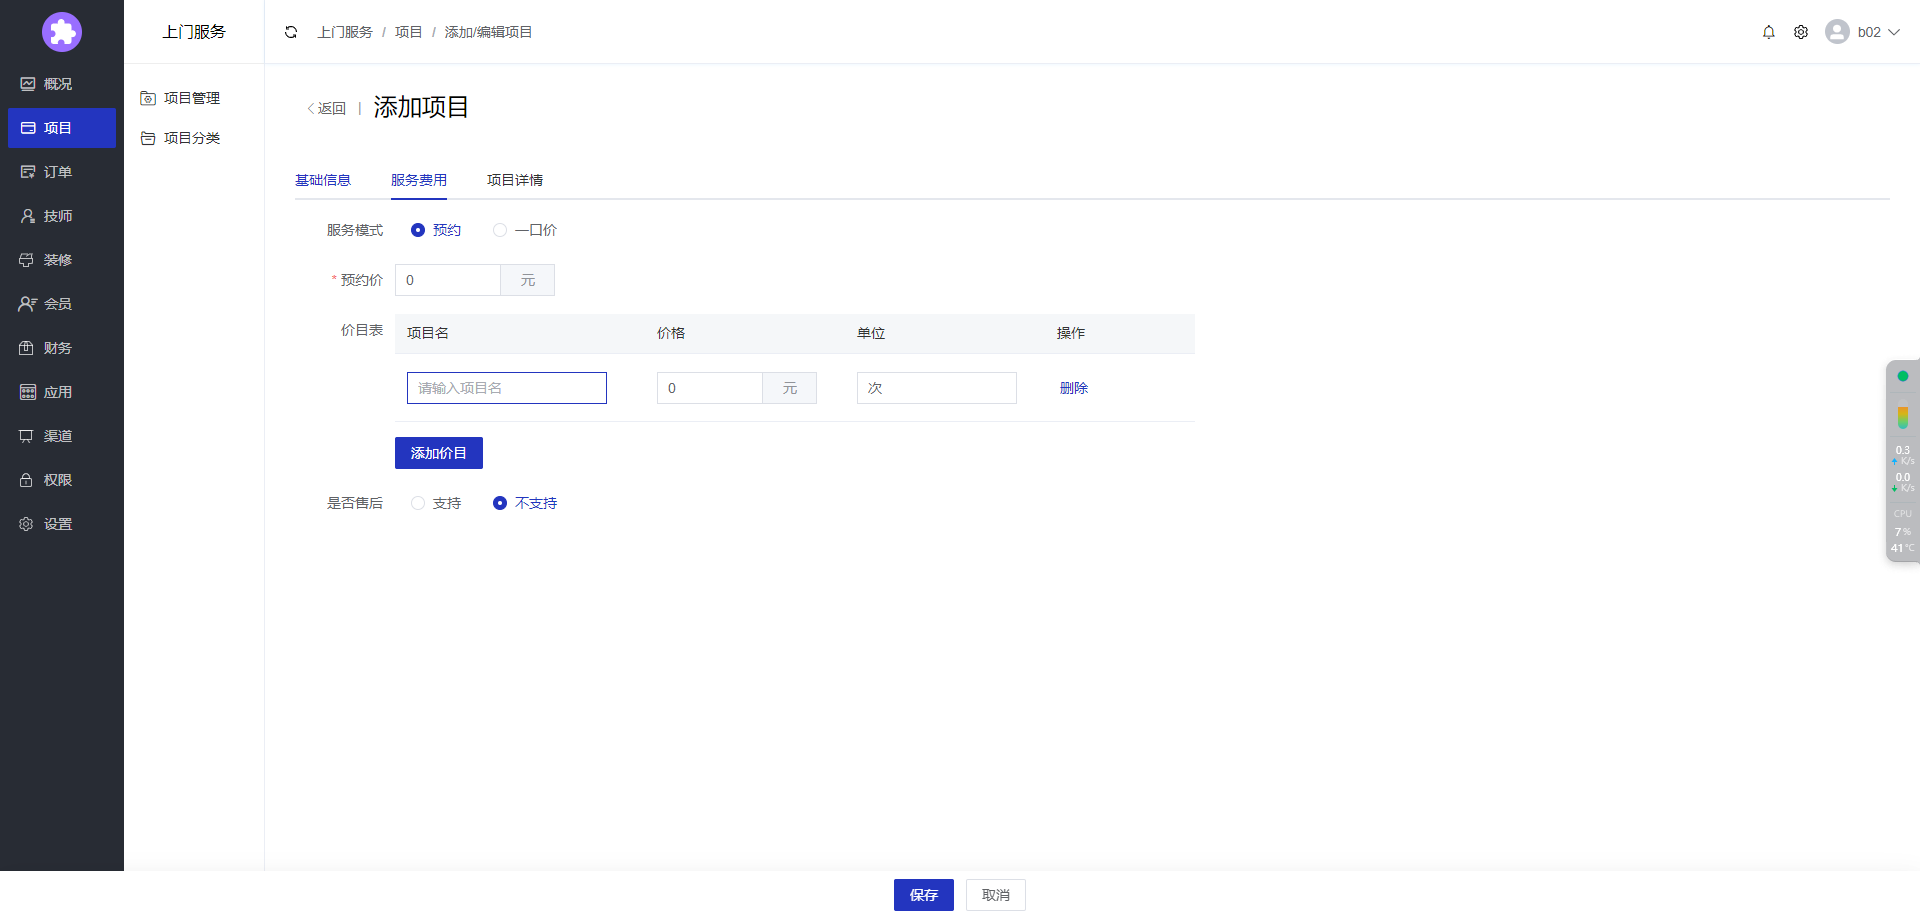The width and height of the screenshot is (1920, 919).
Task: Open 权限 permissions section
Action: (62, 480)
